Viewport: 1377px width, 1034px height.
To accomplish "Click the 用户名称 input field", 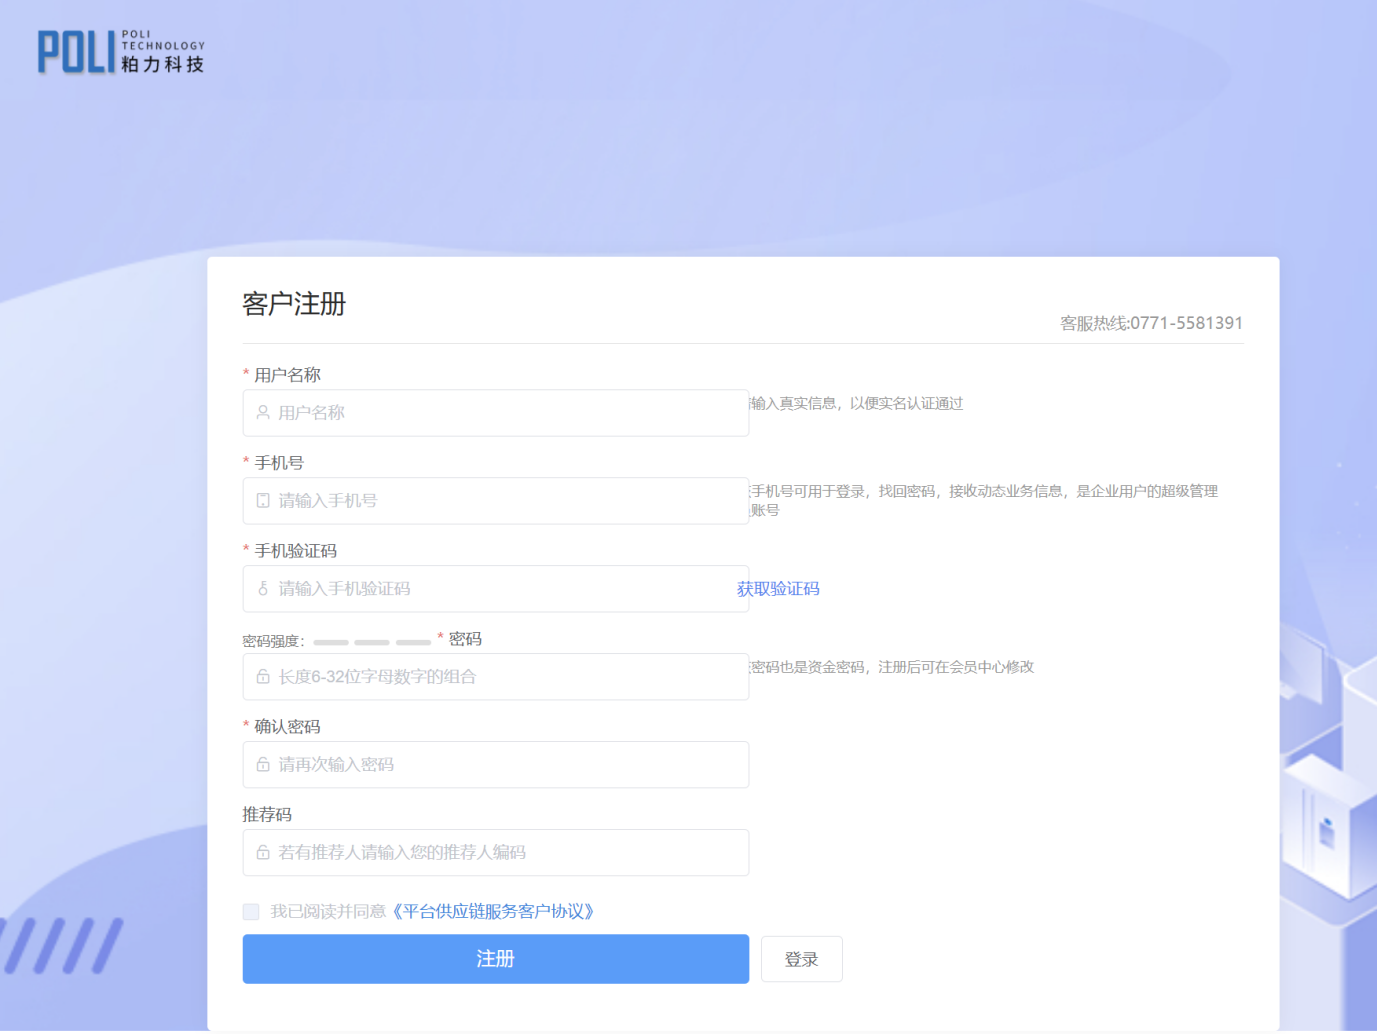I will pyautogui.click(x=495, y=412).
